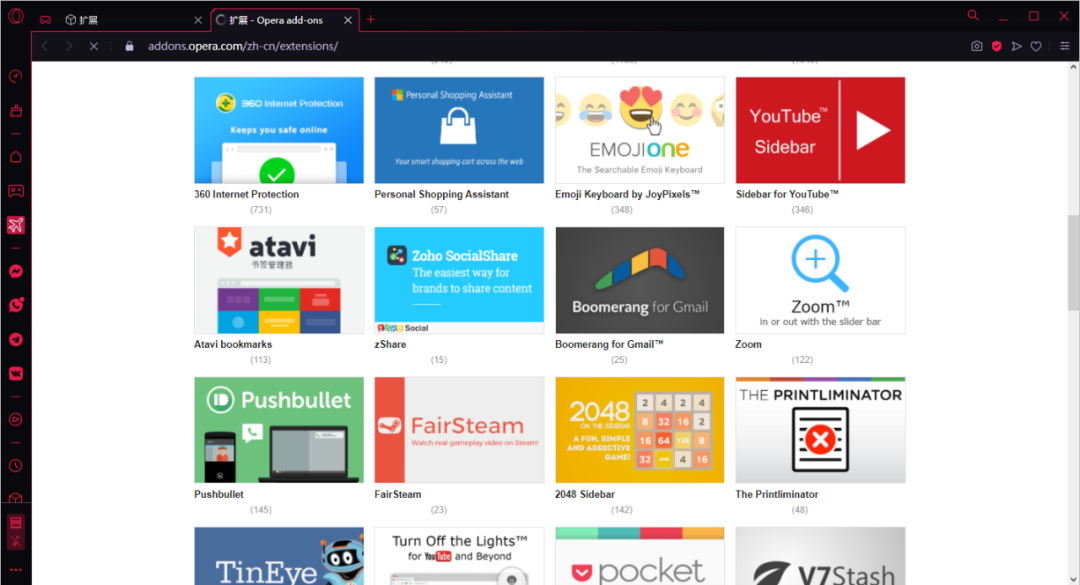Click the V7Stash thumbnail
The image size is (1080, 585).
(x=820, y=556)
